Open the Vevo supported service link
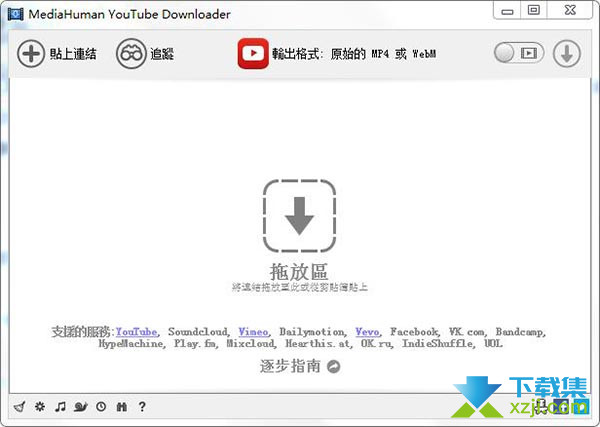The height and width of the screenshot is (427, 600). click(367, 332)
